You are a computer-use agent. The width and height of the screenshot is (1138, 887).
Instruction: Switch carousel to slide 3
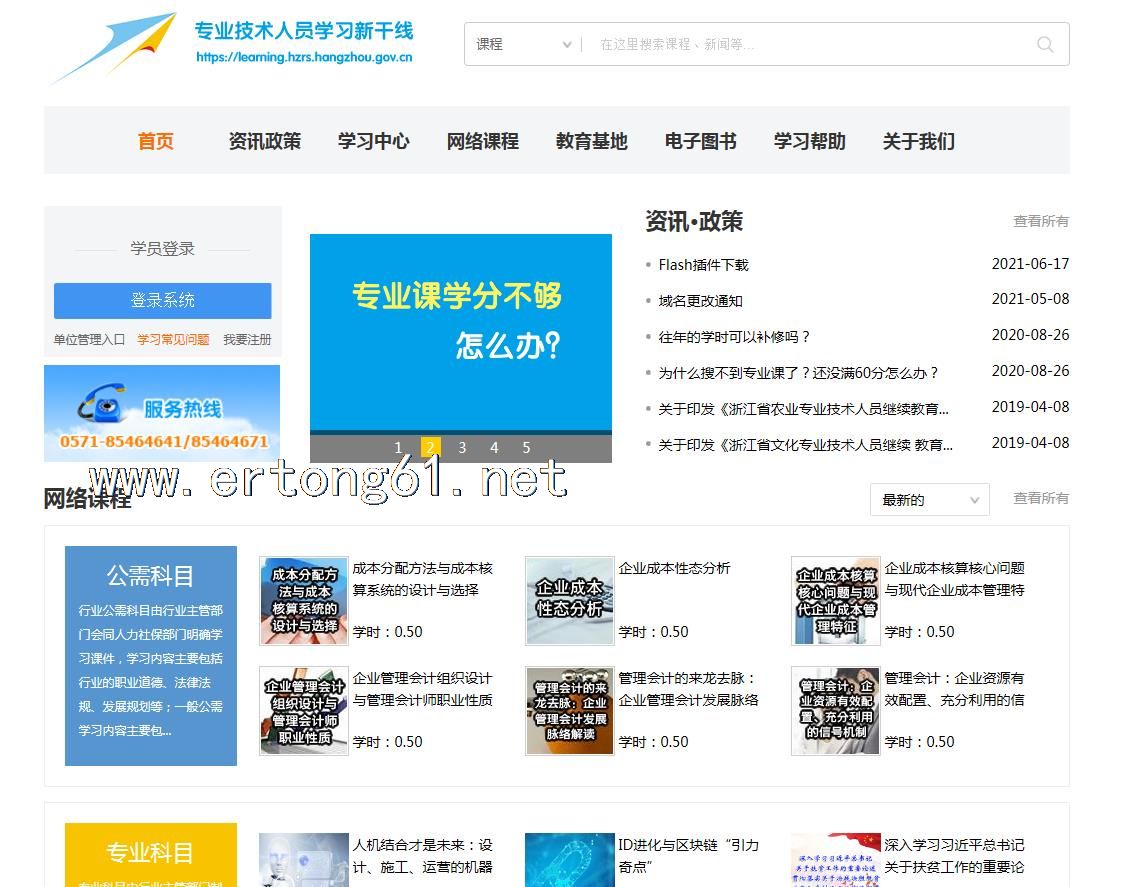462,448
